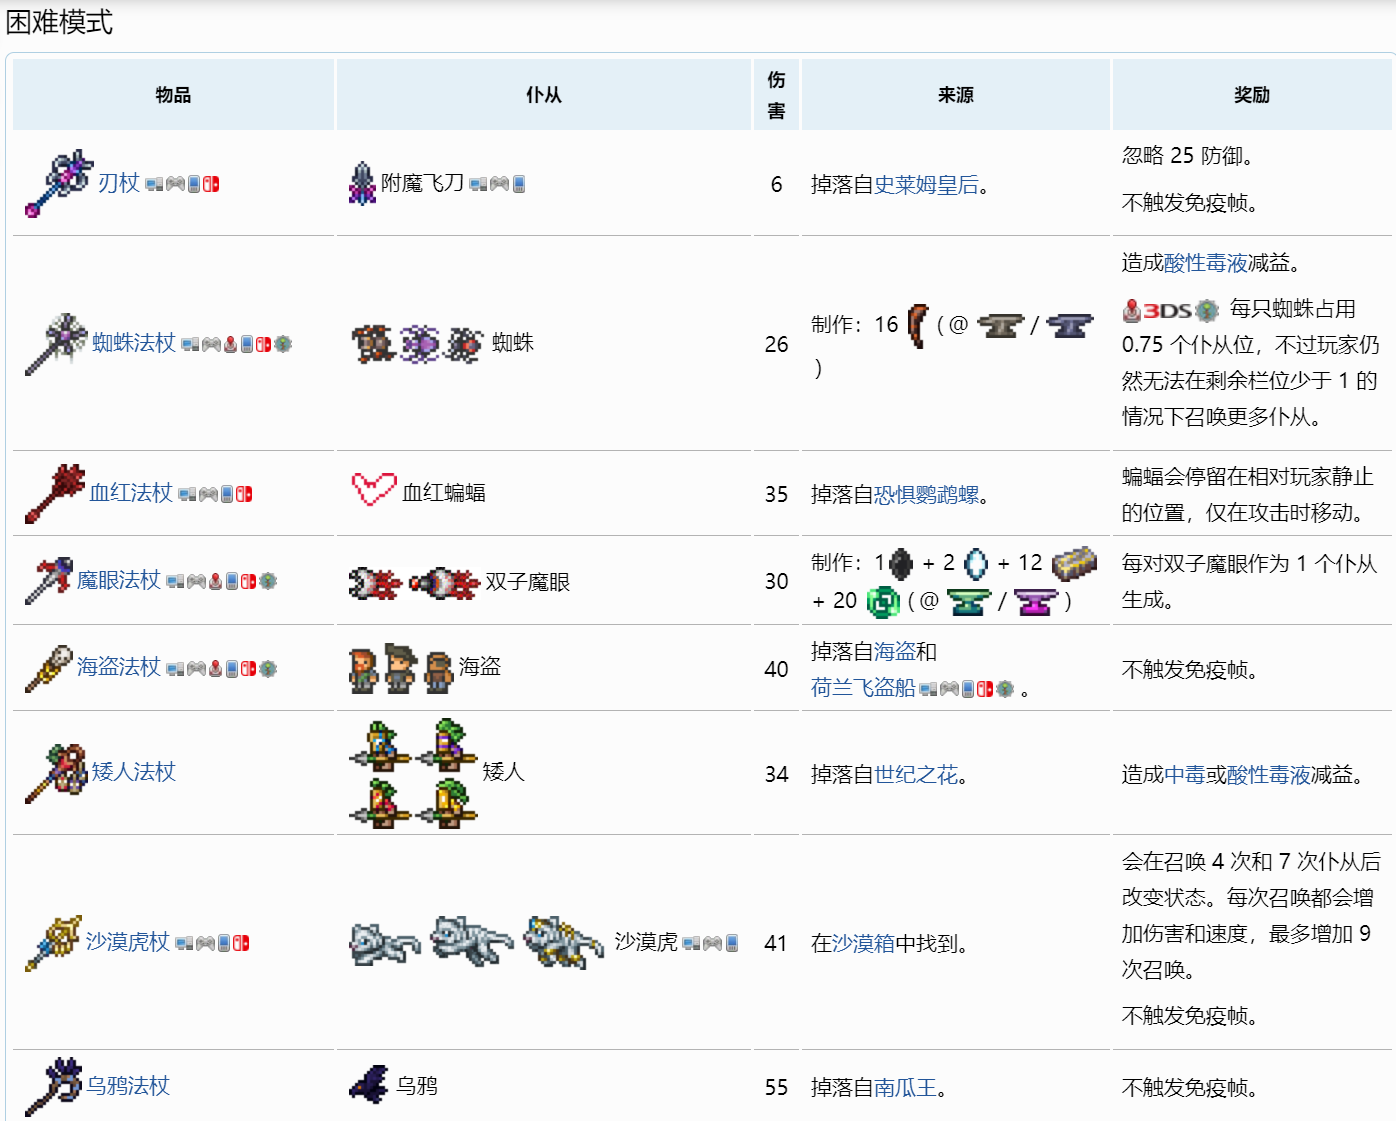Image resolution: width=1396 pixels, height=1121 pixels.
Task: Open the 沙漠箱 link
Action: tap(863, 944)
